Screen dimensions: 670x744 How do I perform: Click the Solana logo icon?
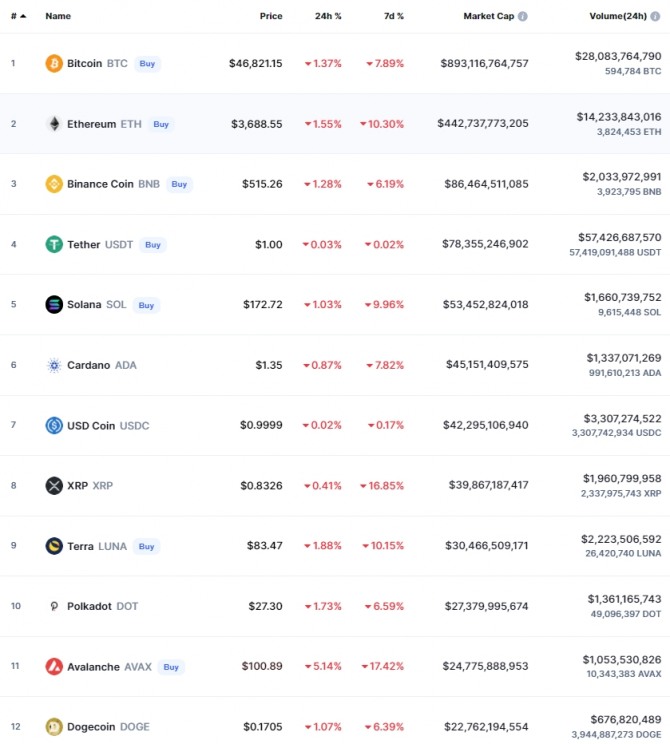54,304
